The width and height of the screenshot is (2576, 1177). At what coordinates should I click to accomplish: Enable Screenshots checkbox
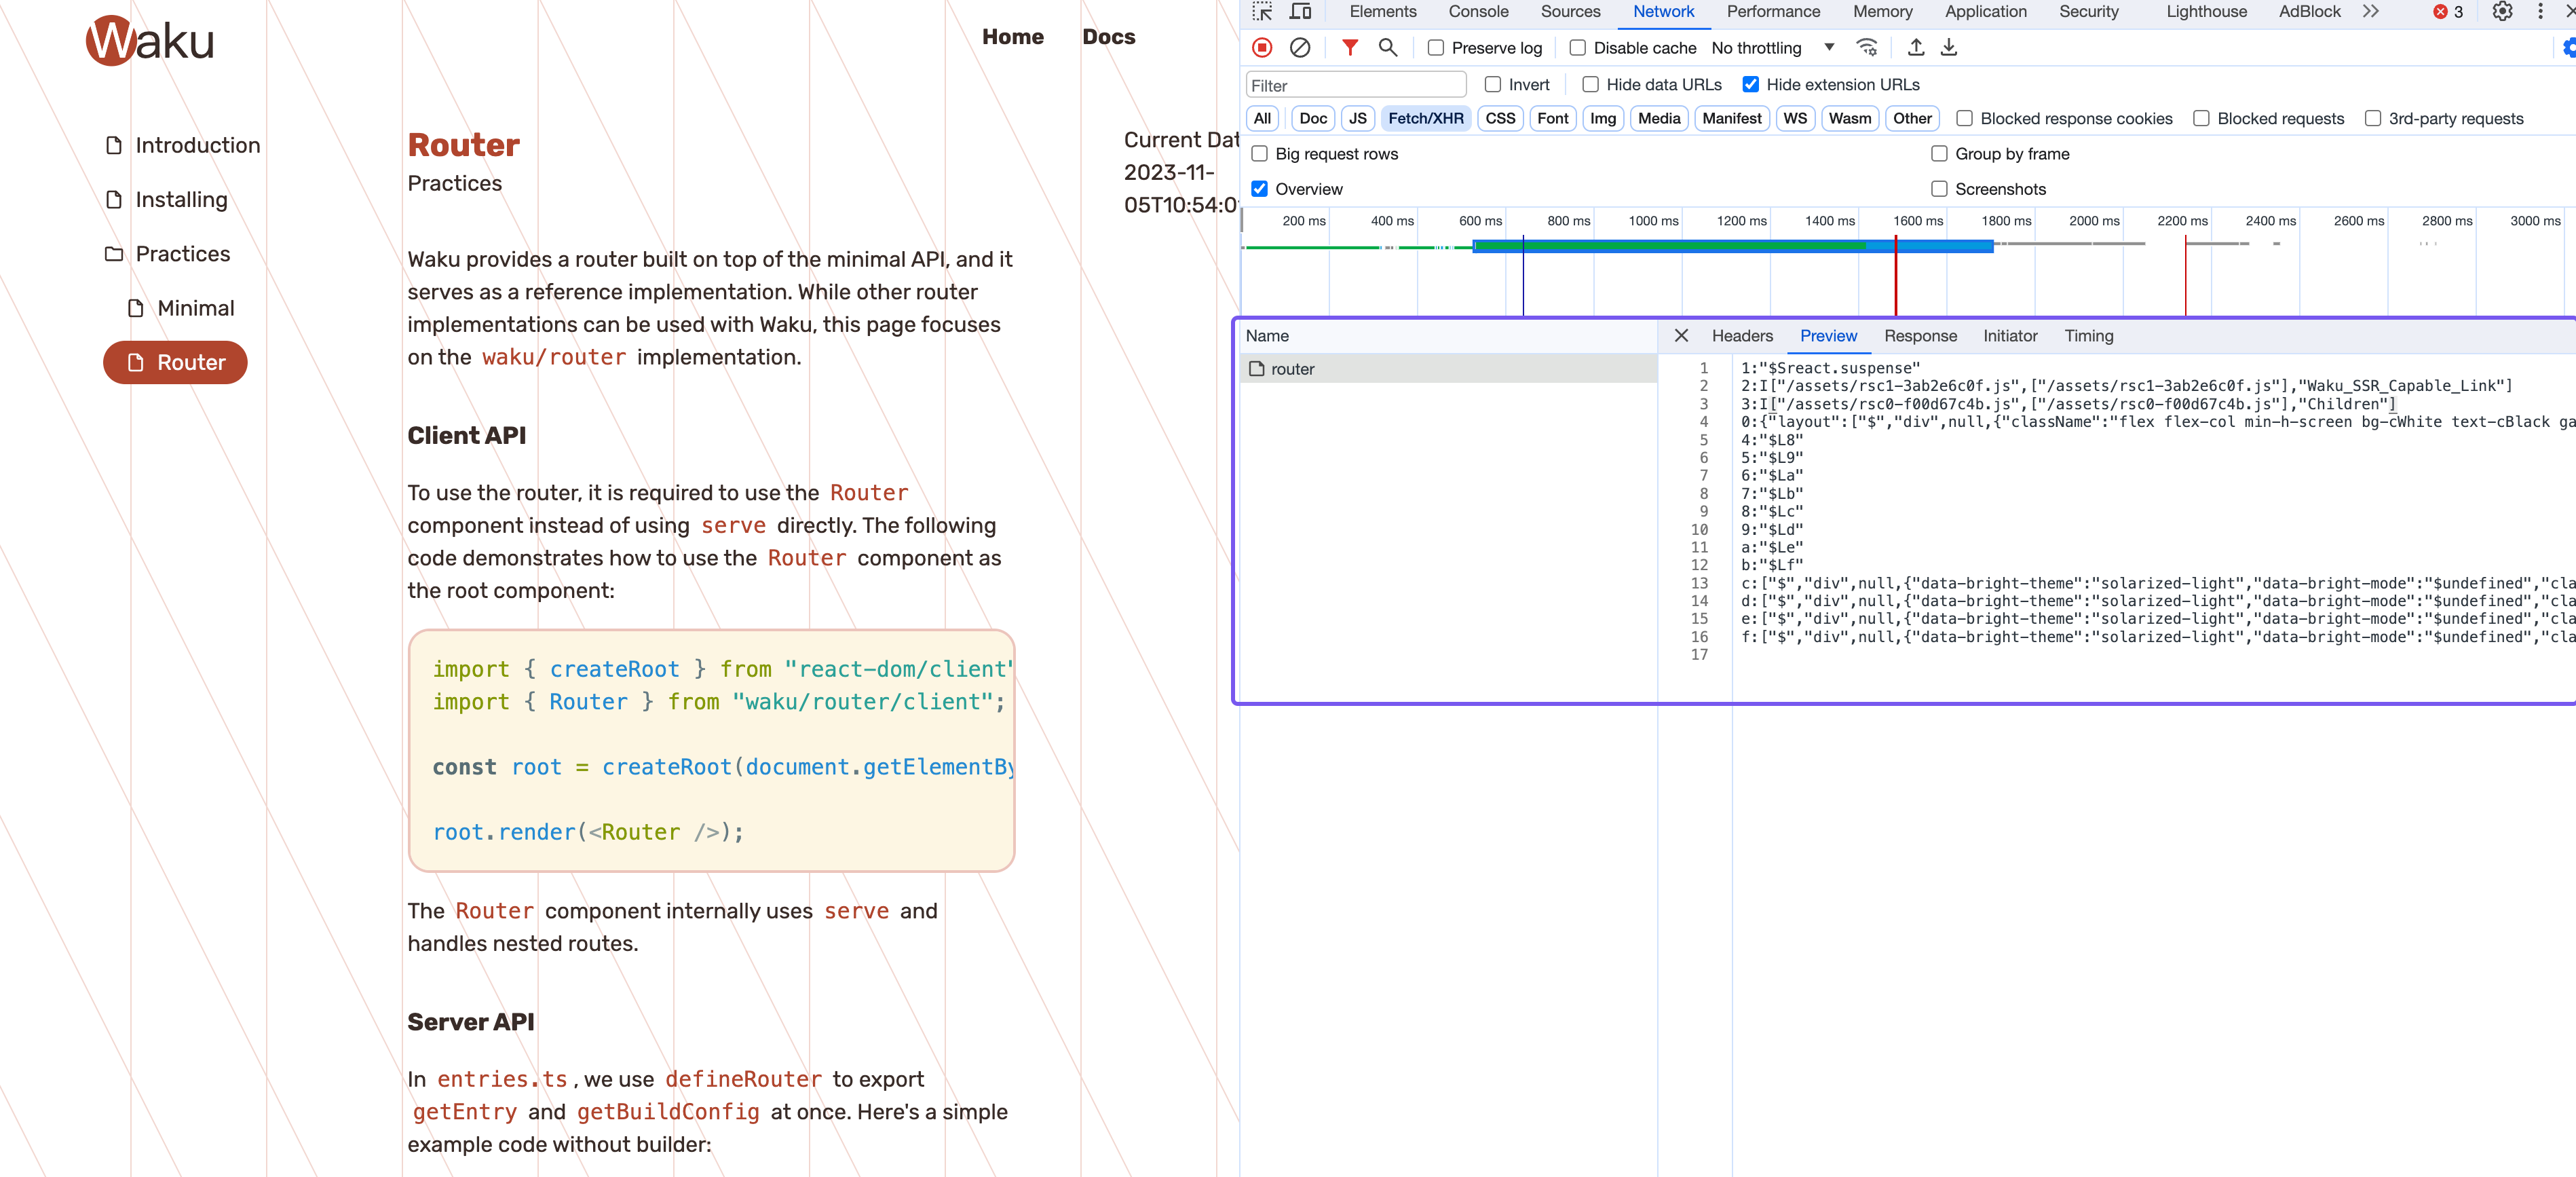pyautogui.click(x=1939, y=189)
